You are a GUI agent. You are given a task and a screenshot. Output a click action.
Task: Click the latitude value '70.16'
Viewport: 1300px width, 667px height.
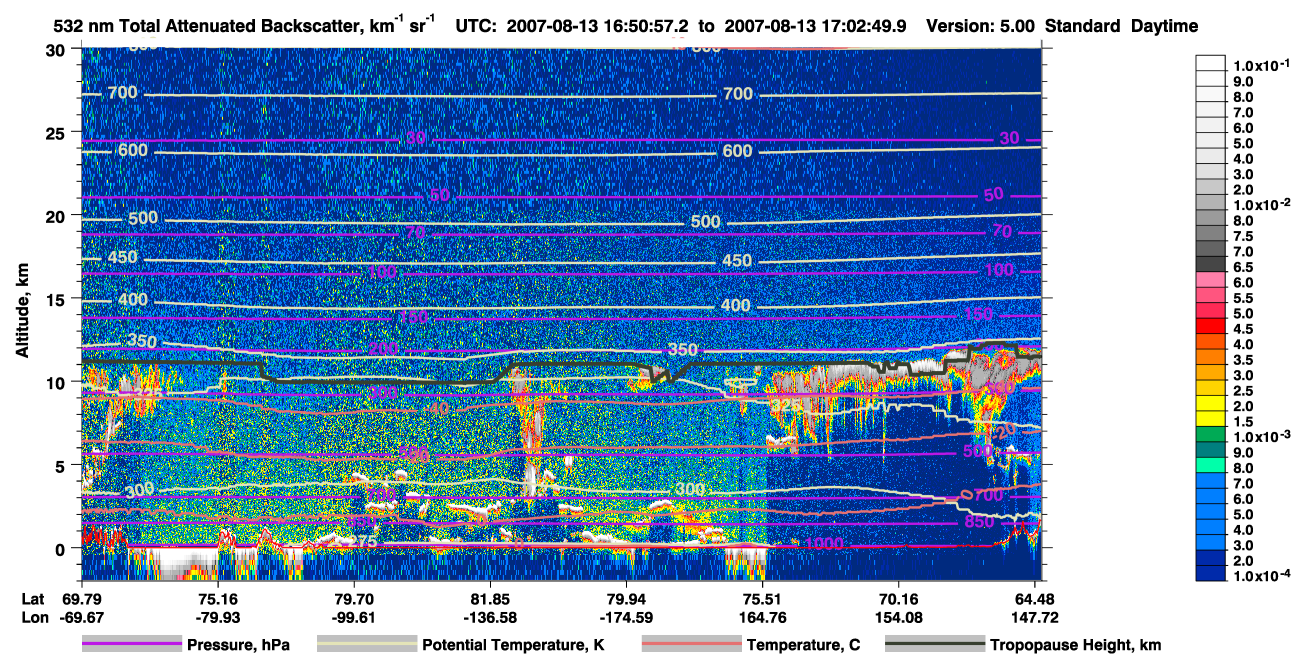pyautogui.click(x=898, y=598)
